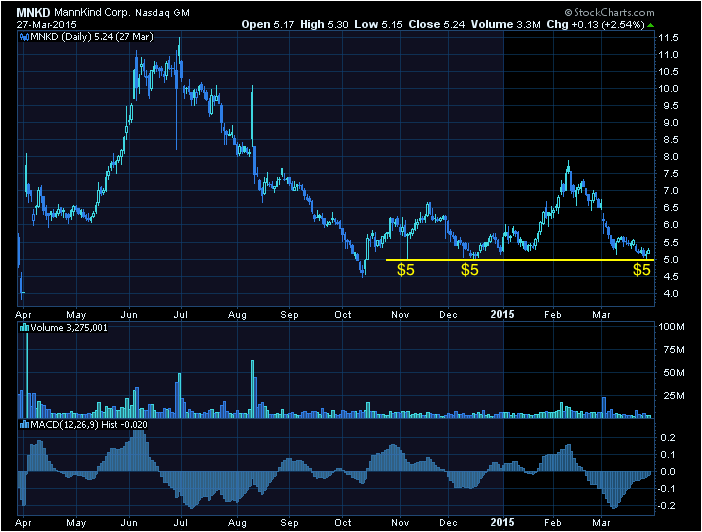Image resolution: width=702 pixels, height=532 pixels.
Task: Click the Oct label under price chart
Action: tap(343, 314)
